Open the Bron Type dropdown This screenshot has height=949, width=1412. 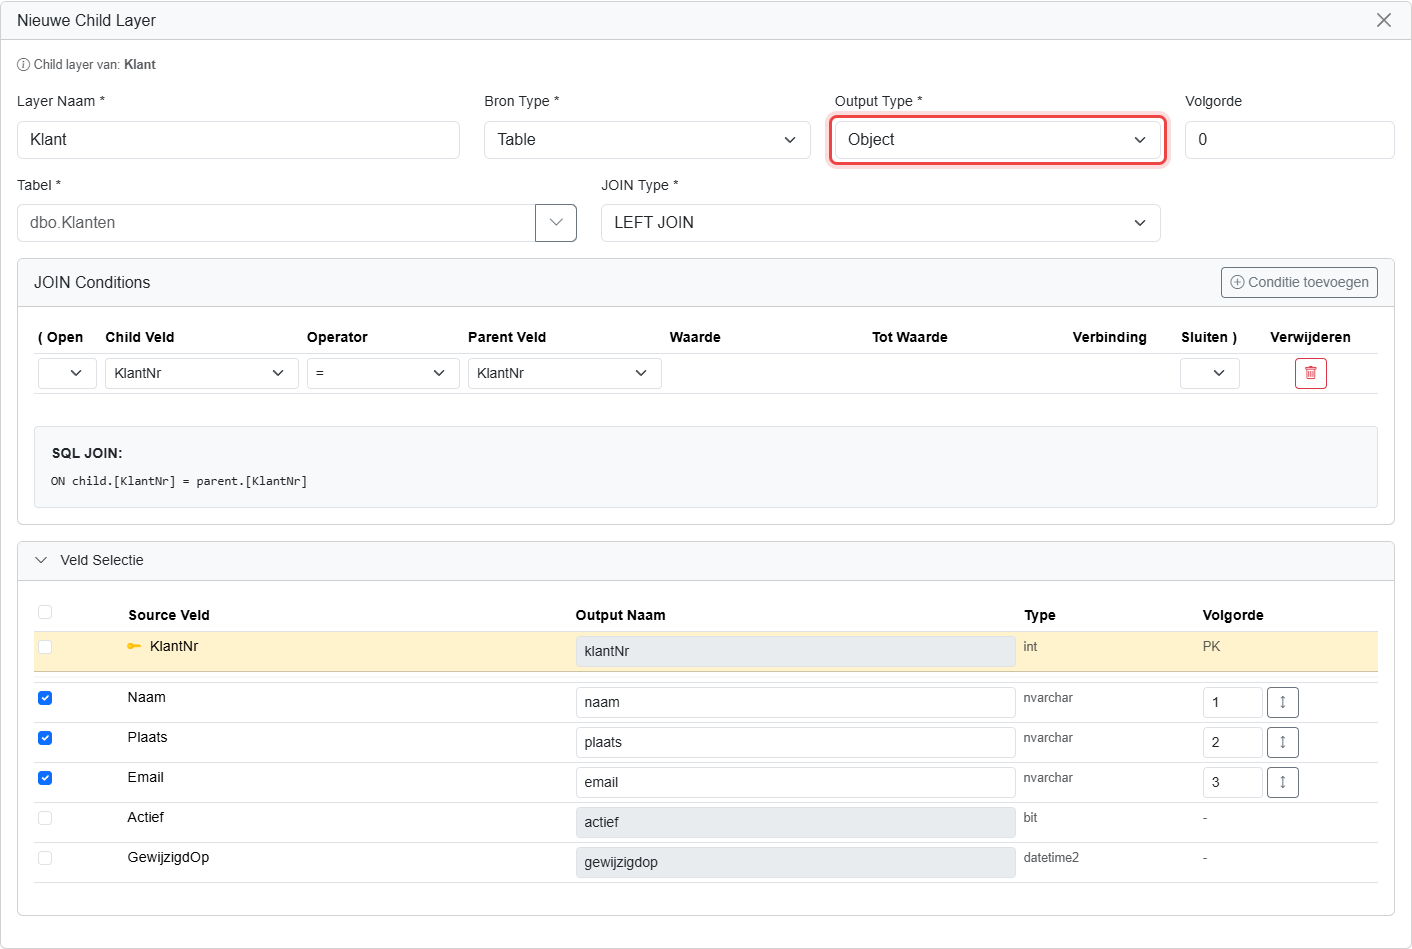point(647,140)
